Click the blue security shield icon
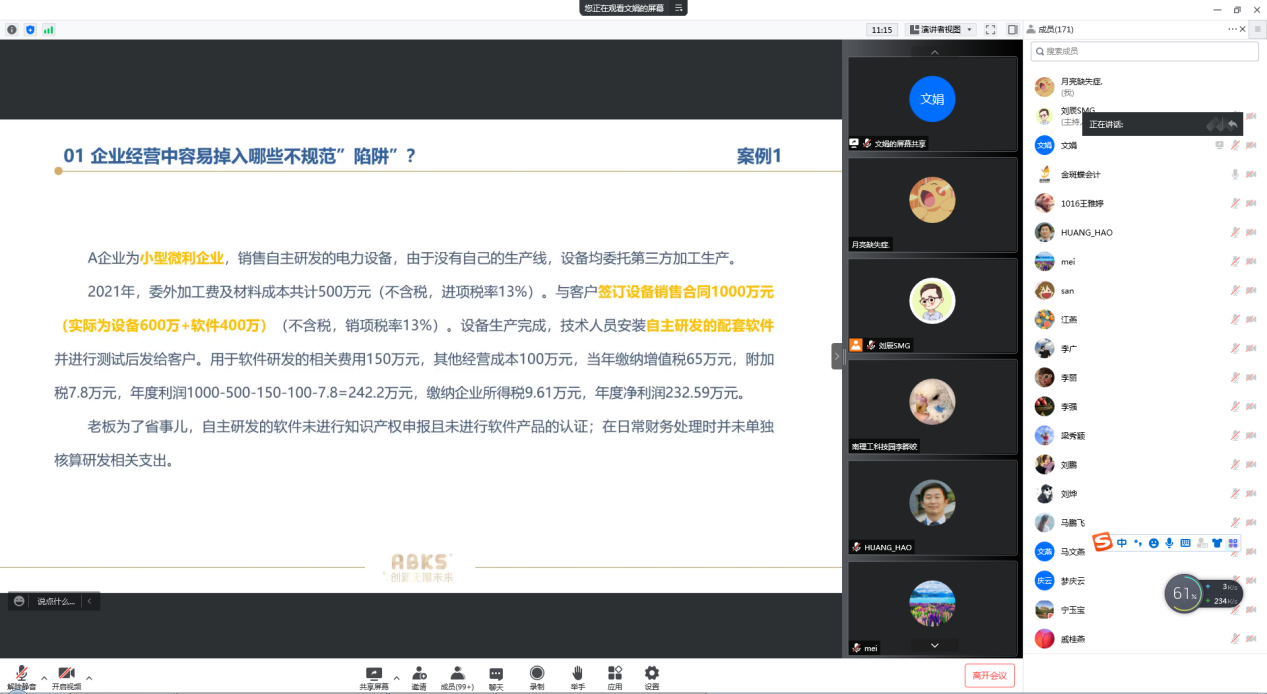1267x694 pixels. tap(30, 30)
